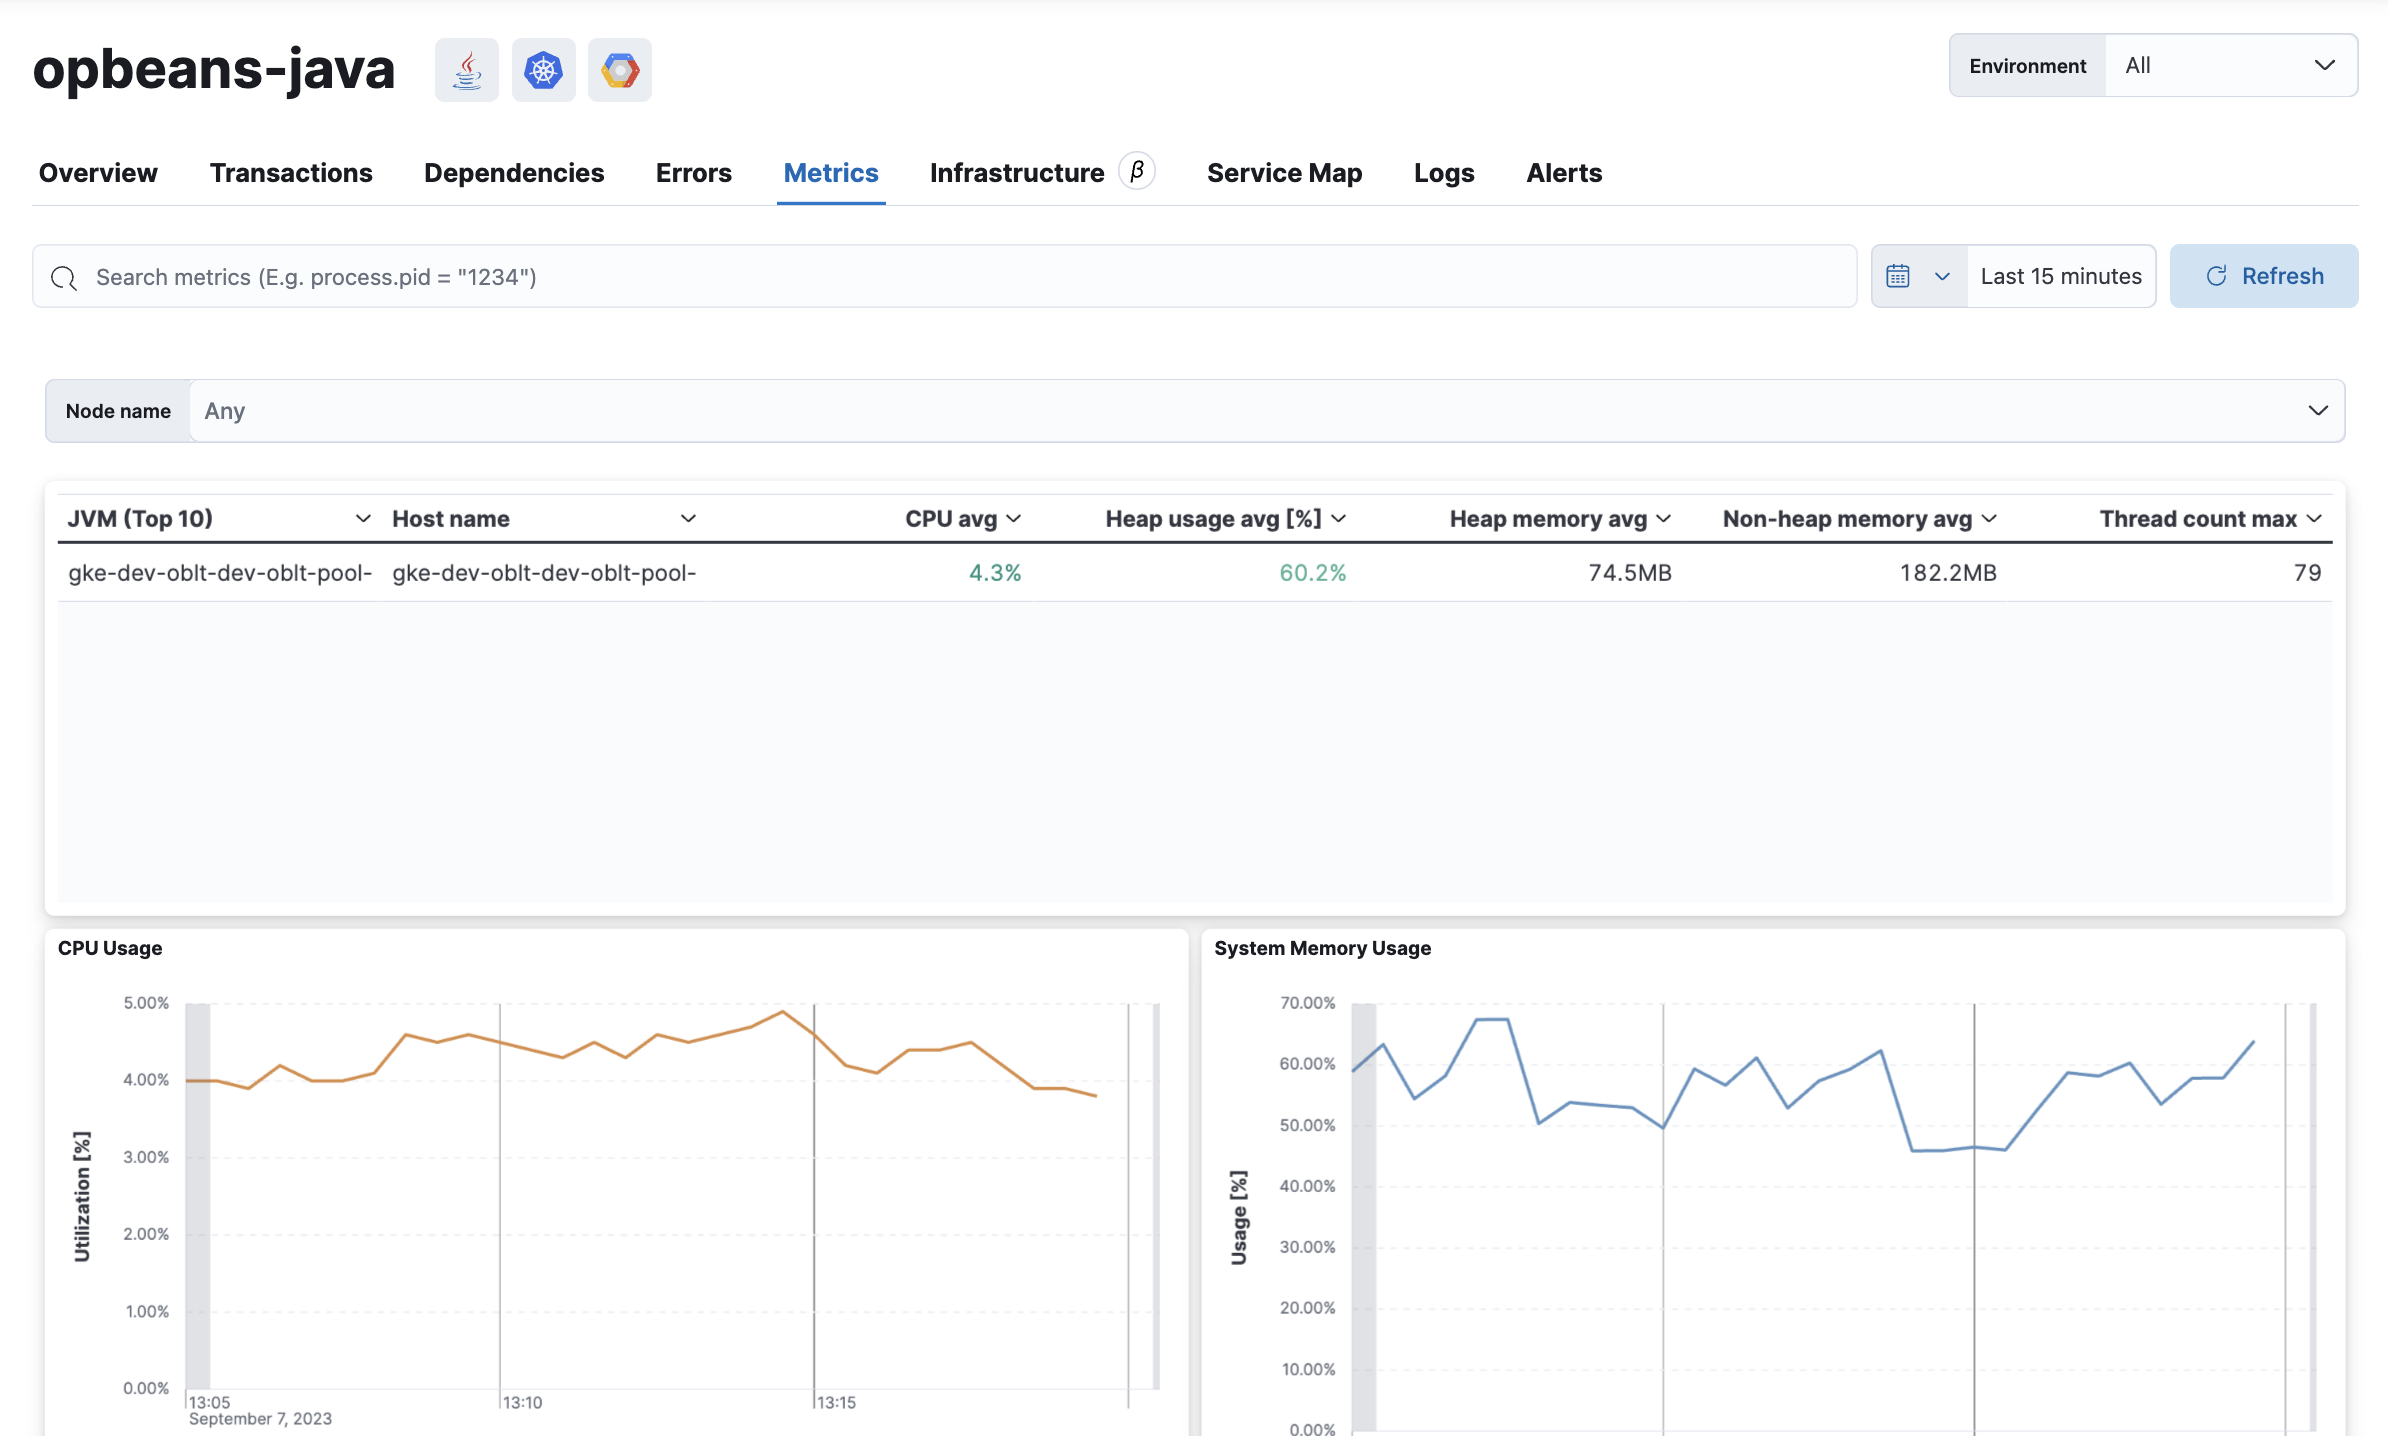
Task: Open the CPU avg column sort menu
Action: 1015,518
